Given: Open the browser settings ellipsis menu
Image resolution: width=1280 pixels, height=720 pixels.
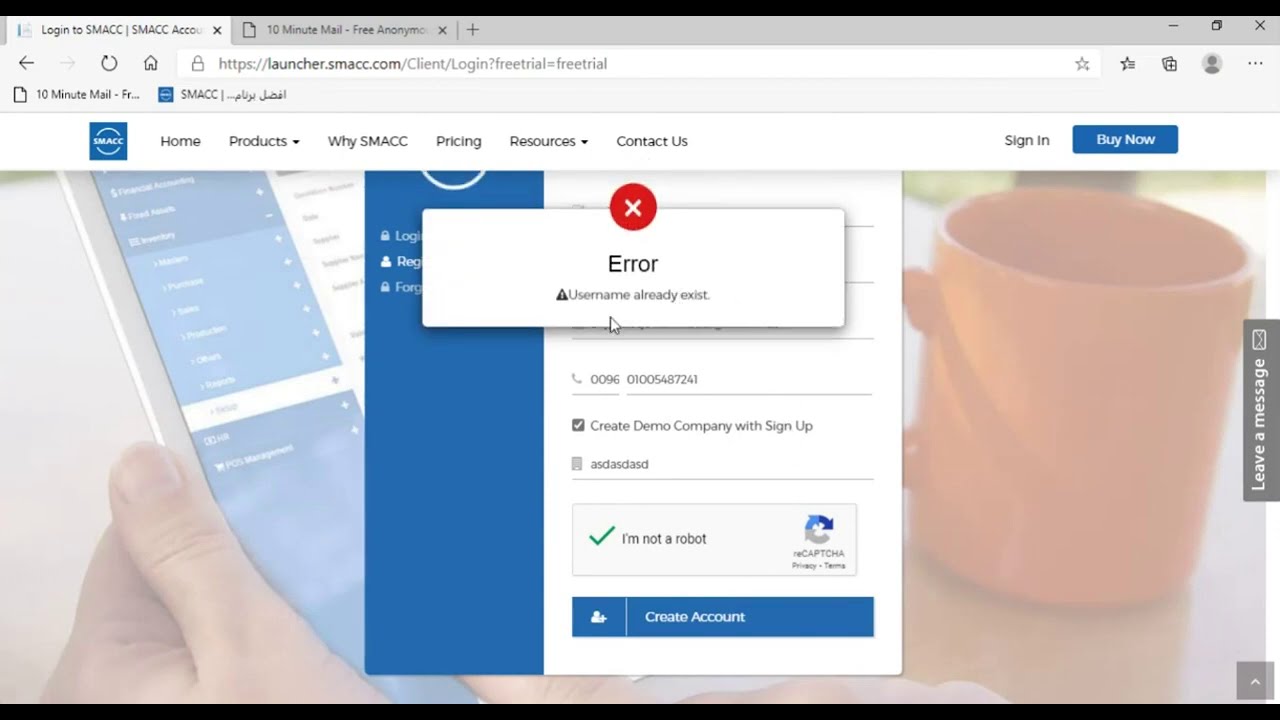Looking at the screenshot, I should click(x=1255, y=64).
